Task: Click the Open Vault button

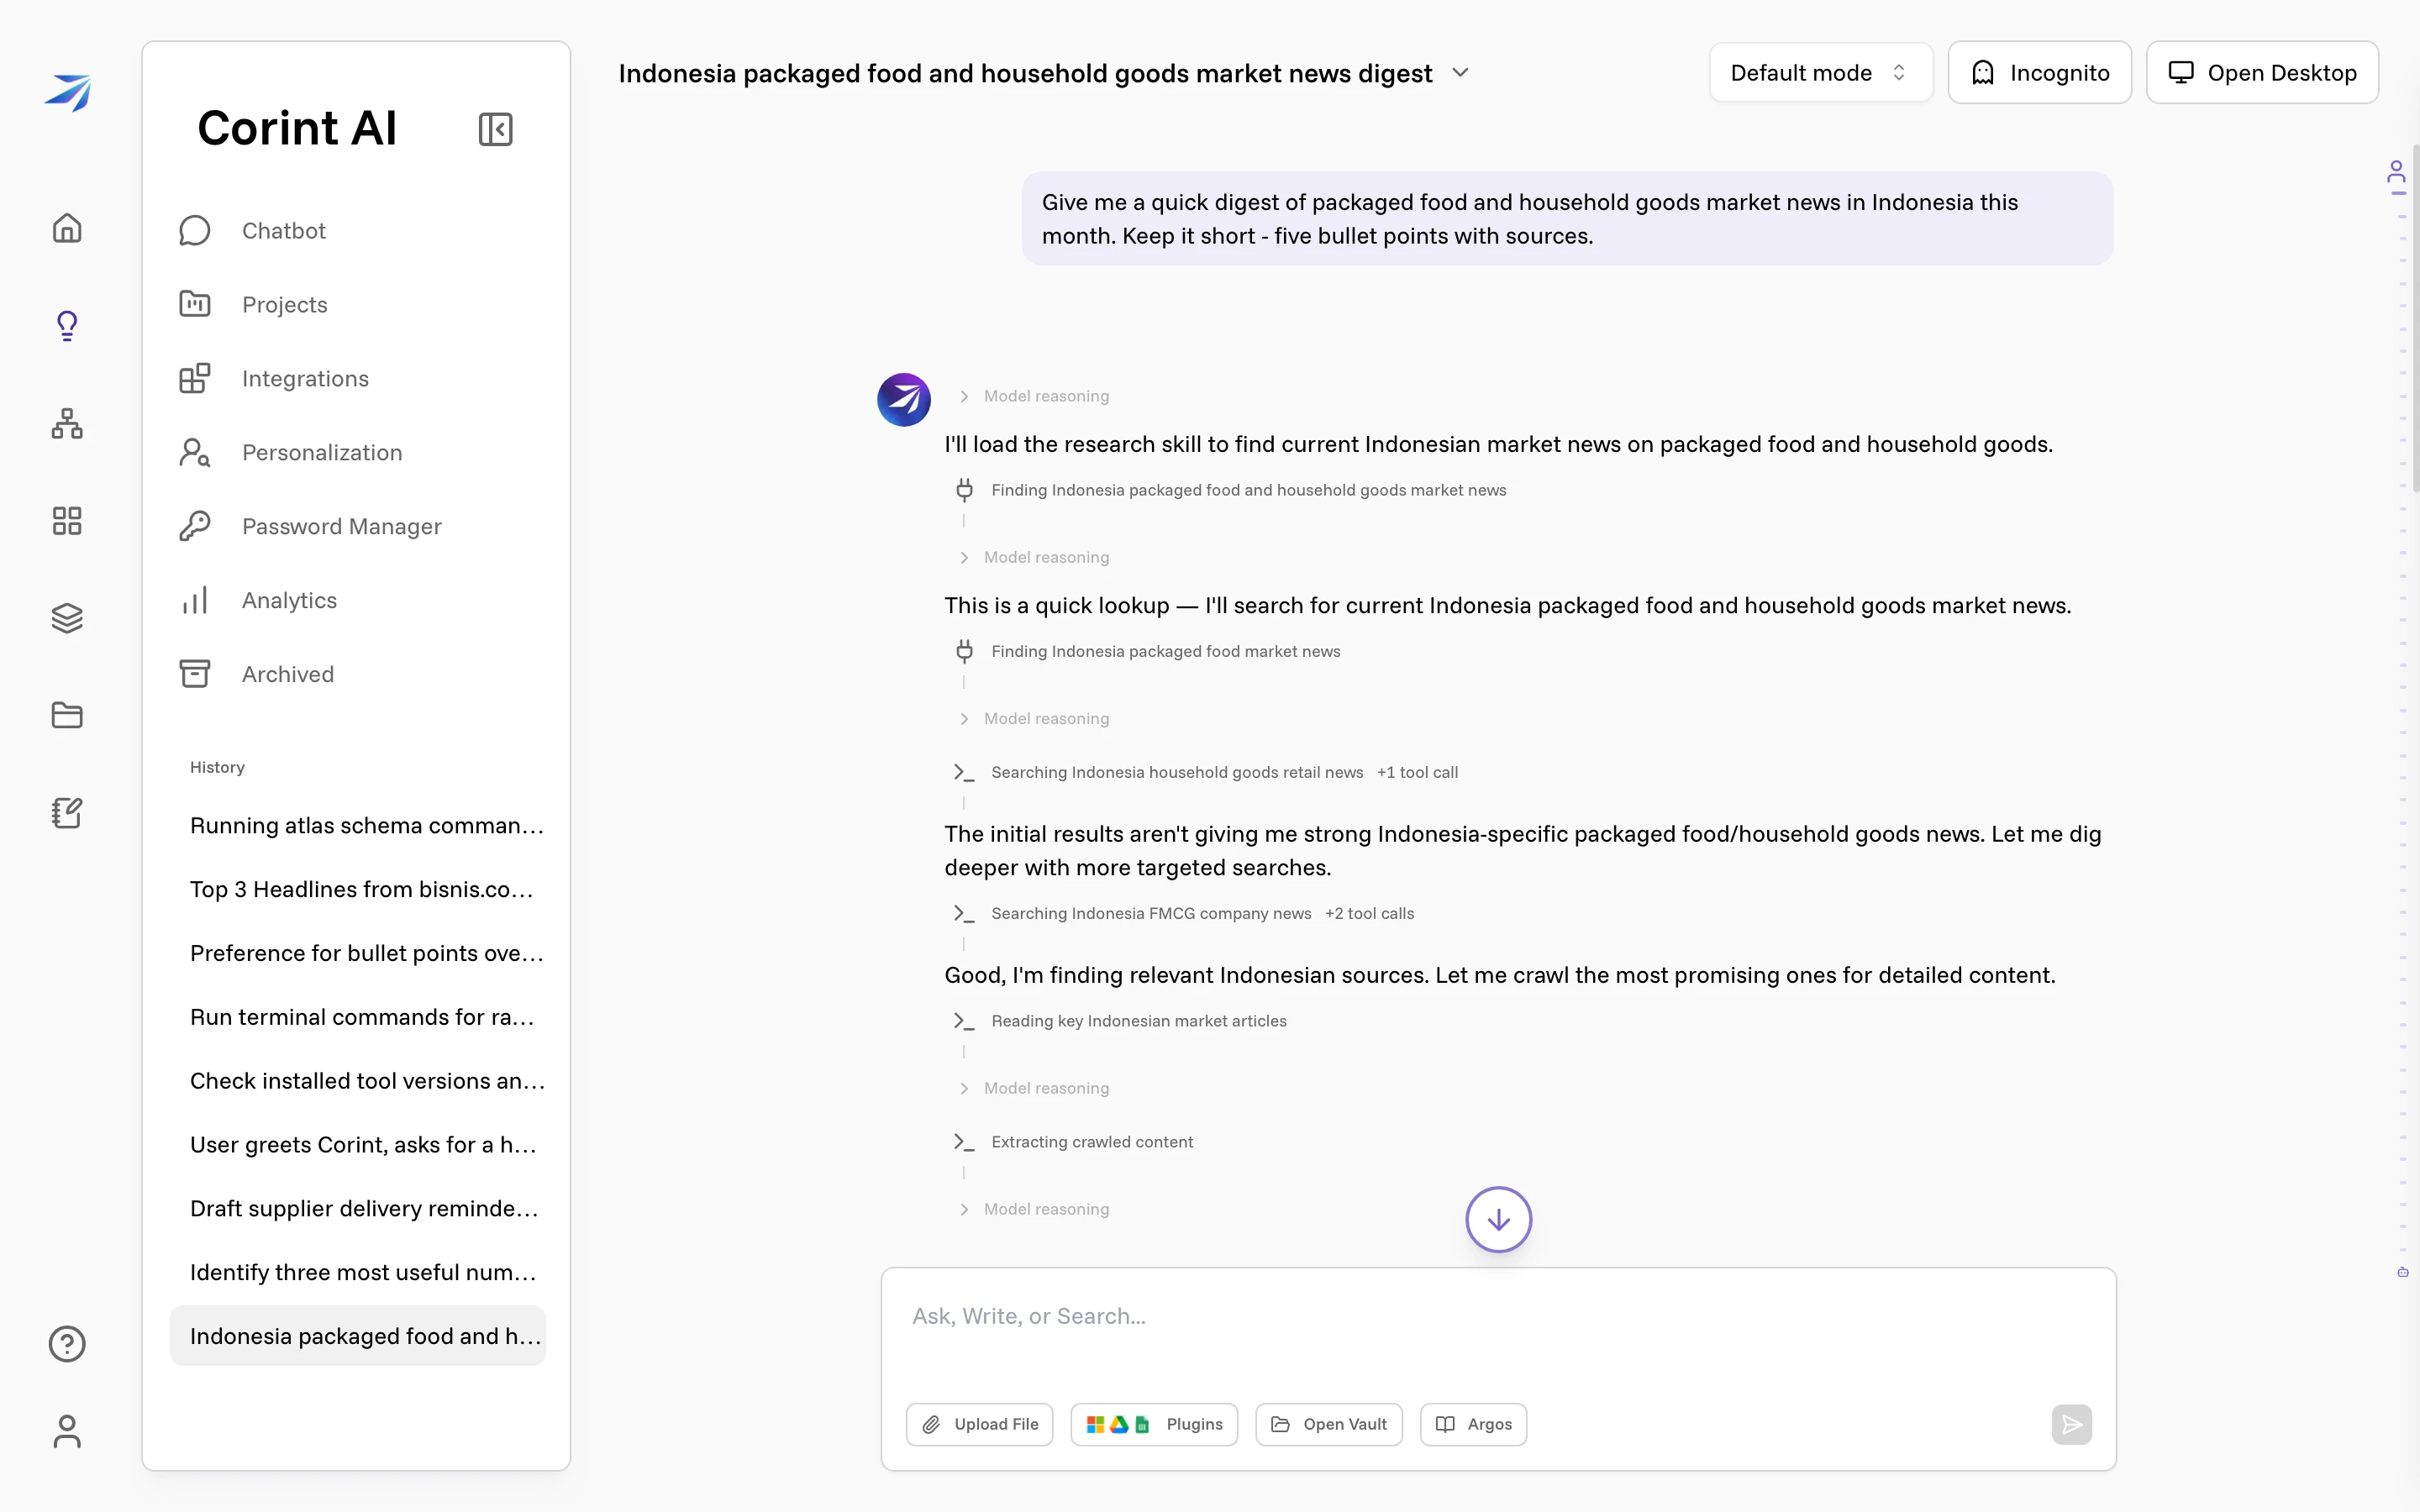Action: [1329, 1424]
